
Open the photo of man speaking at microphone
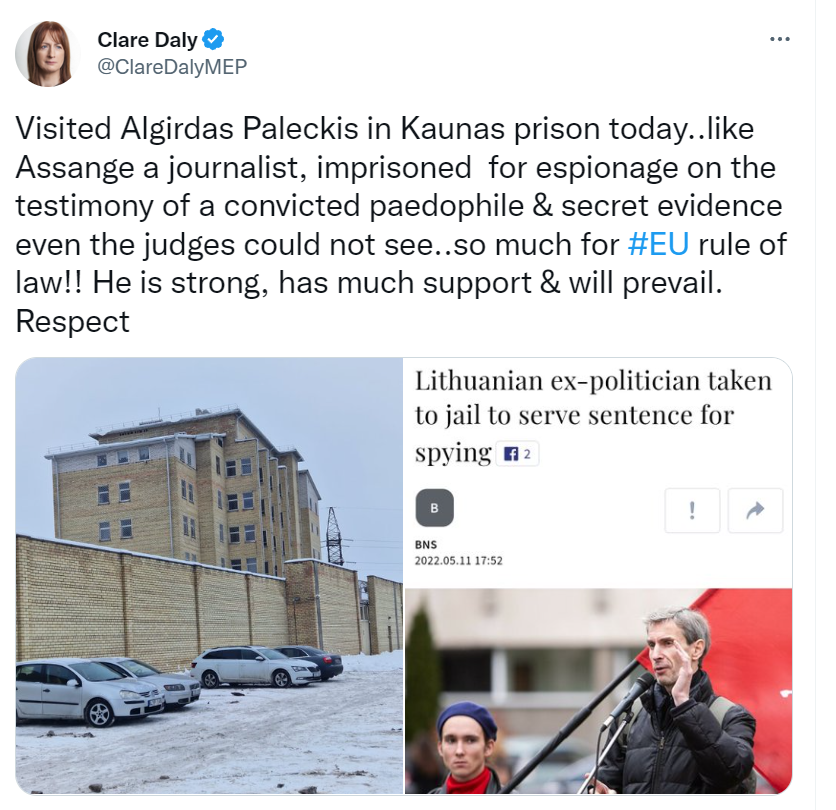click(x=598, y=691)
